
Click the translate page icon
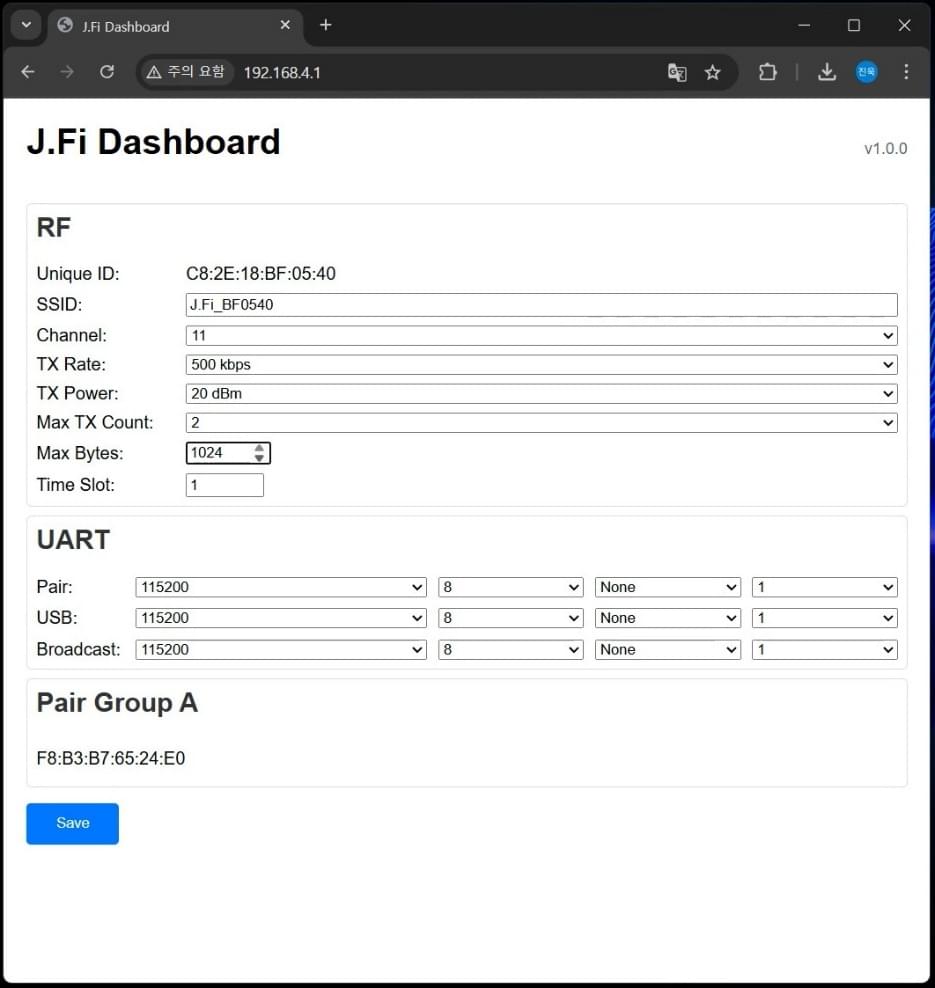click(x=677, y=72)
